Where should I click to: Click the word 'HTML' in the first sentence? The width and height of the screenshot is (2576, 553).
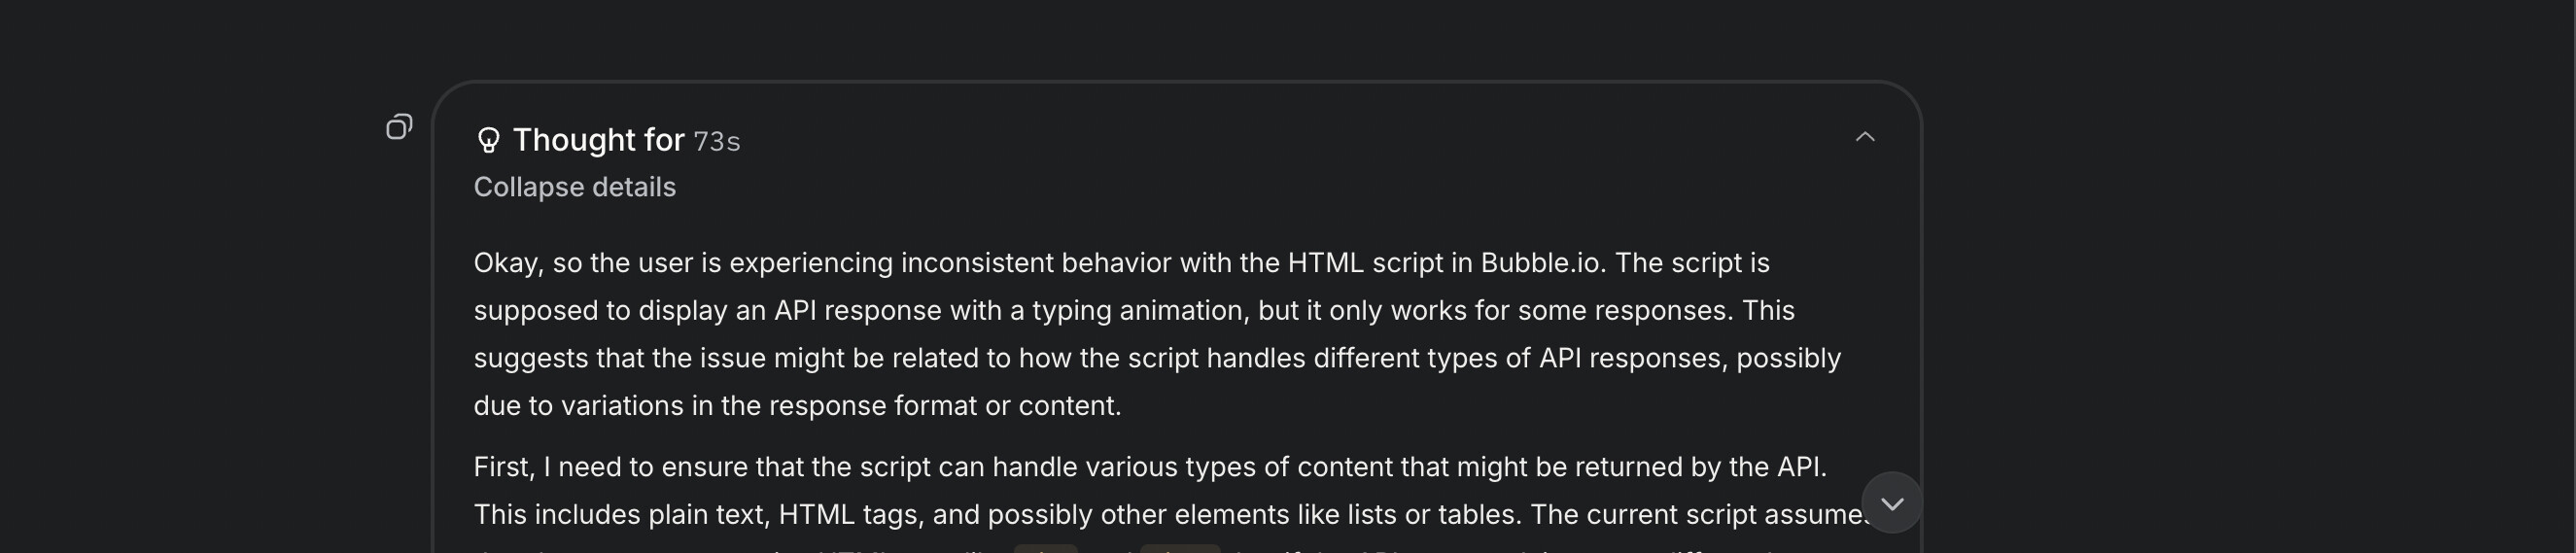1325,263
